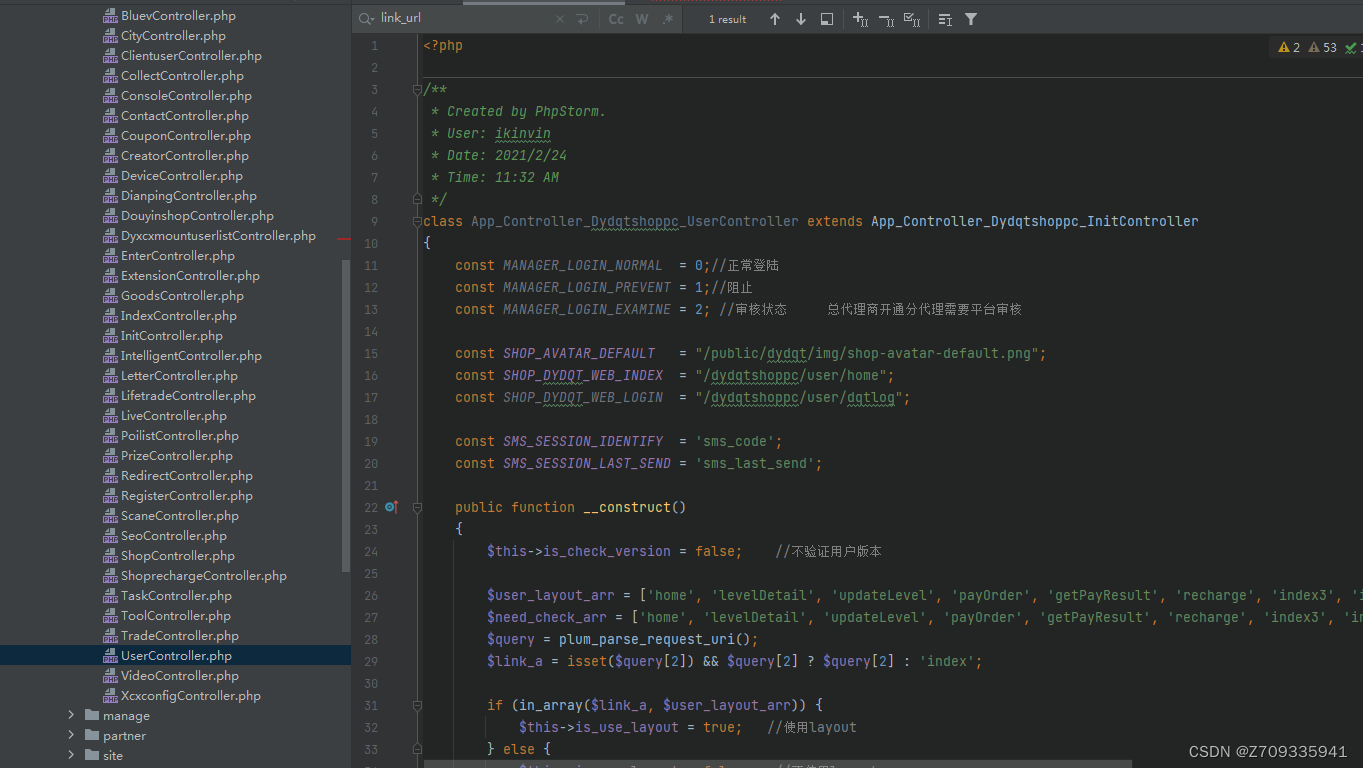Expand the partner folder

point(71,735)
